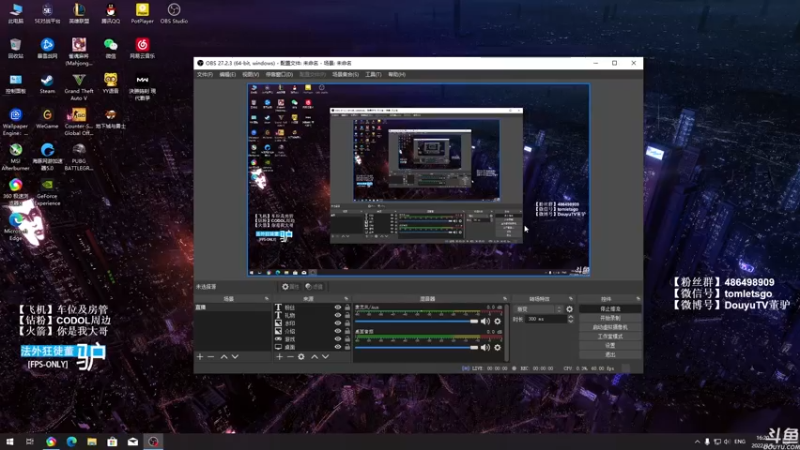Open 视图(V) menu

pyautogui.click(x=251, y=74)
